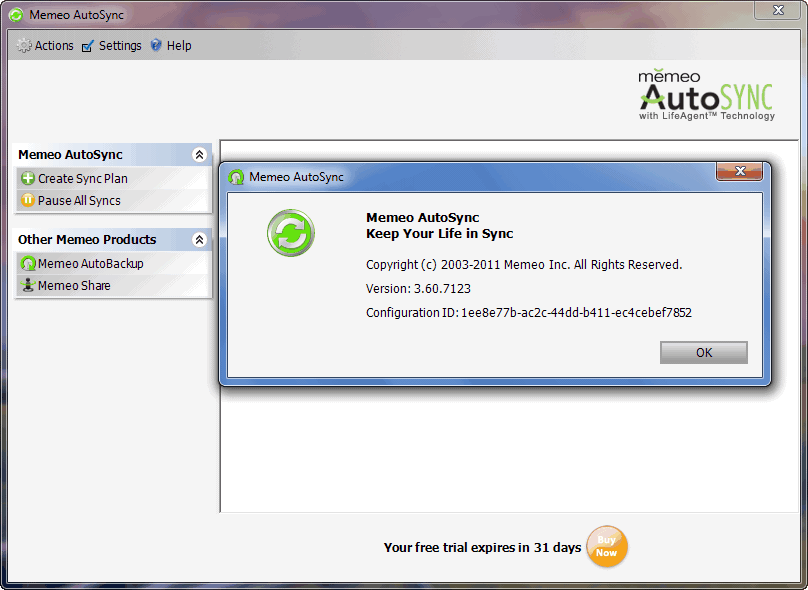This screenshot has width=808, height=590.
Task: Collapse the Memeo AutoSync panel
Action: [x=200, y=154]
